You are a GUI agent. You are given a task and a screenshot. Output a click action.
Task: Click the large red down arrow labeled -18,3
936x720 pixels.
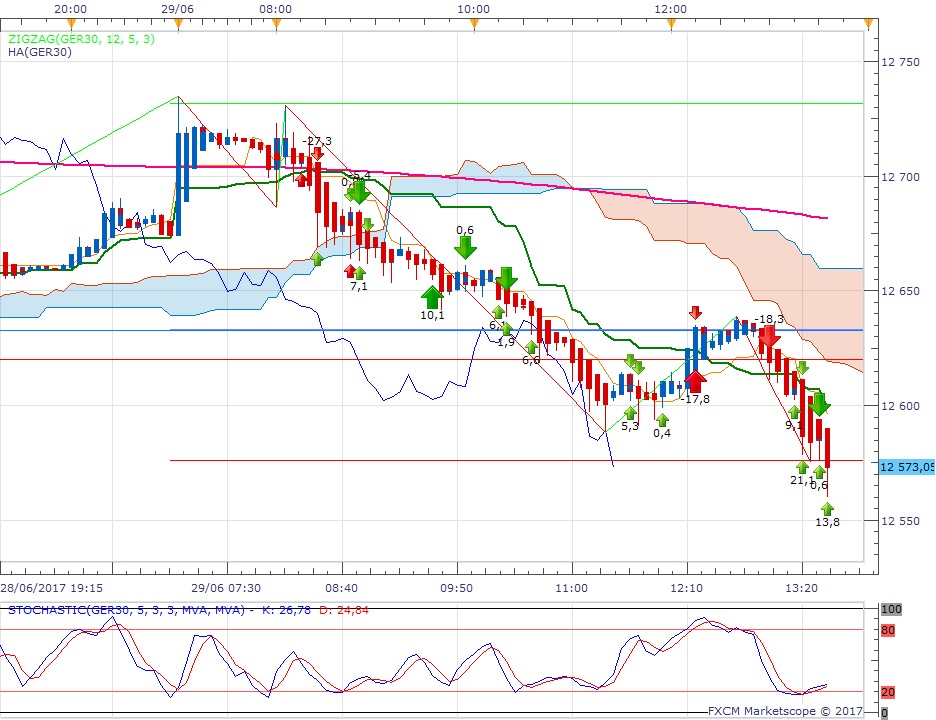[x=769, y=337]
